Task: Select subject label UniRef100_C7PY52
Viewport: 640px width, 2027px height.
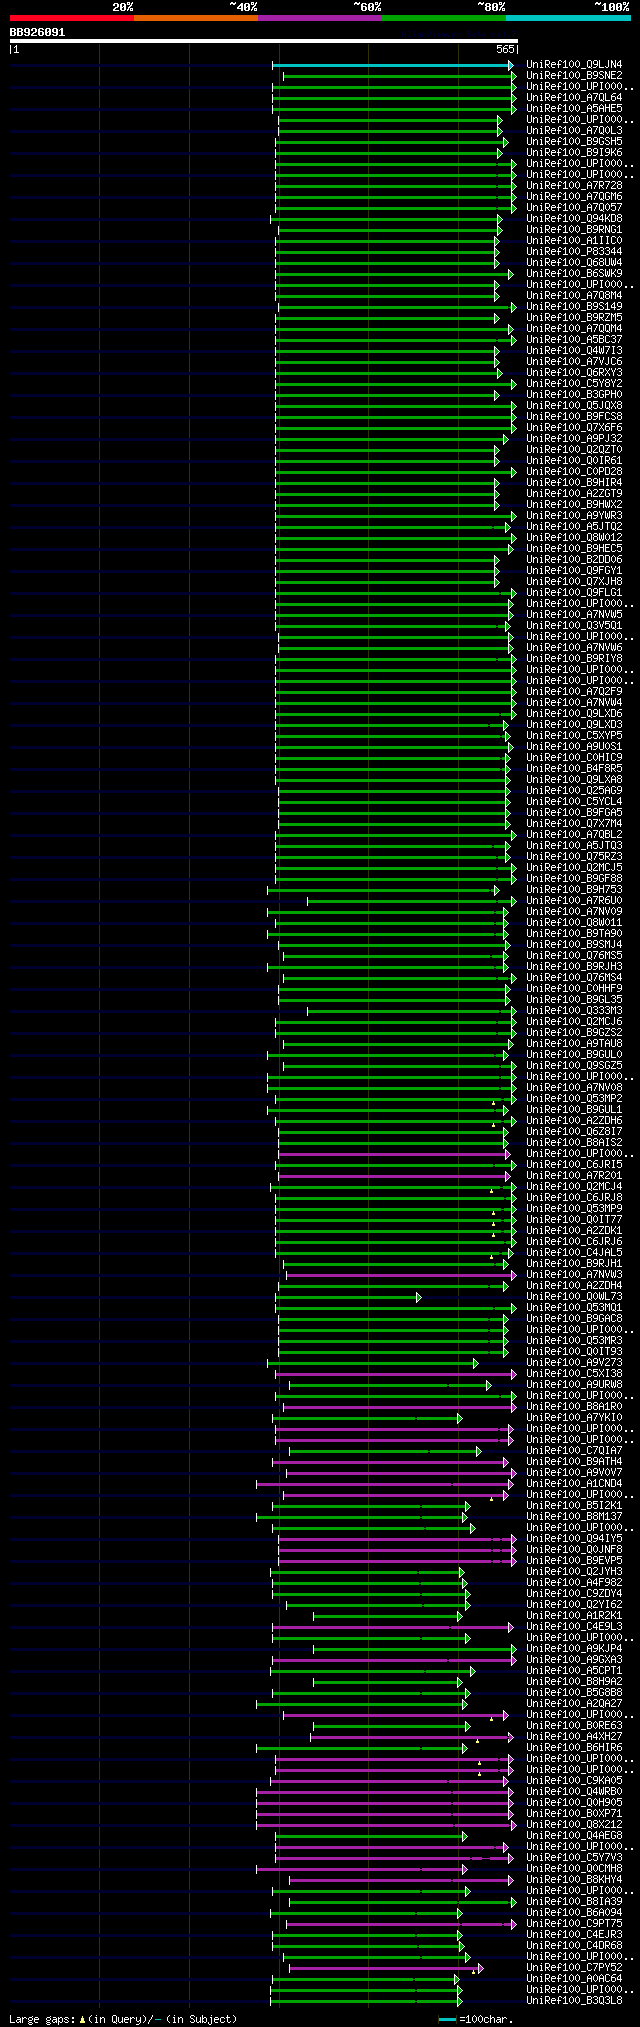Action: coord(574,1968)
